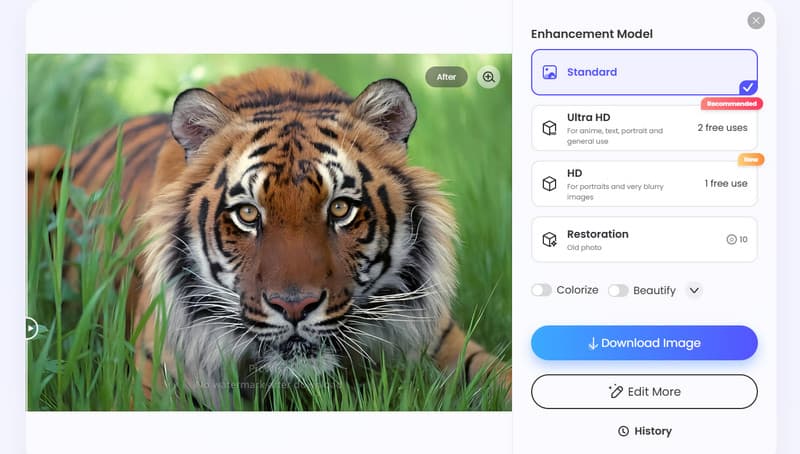Click the After label on the preview

coord(446,77)
